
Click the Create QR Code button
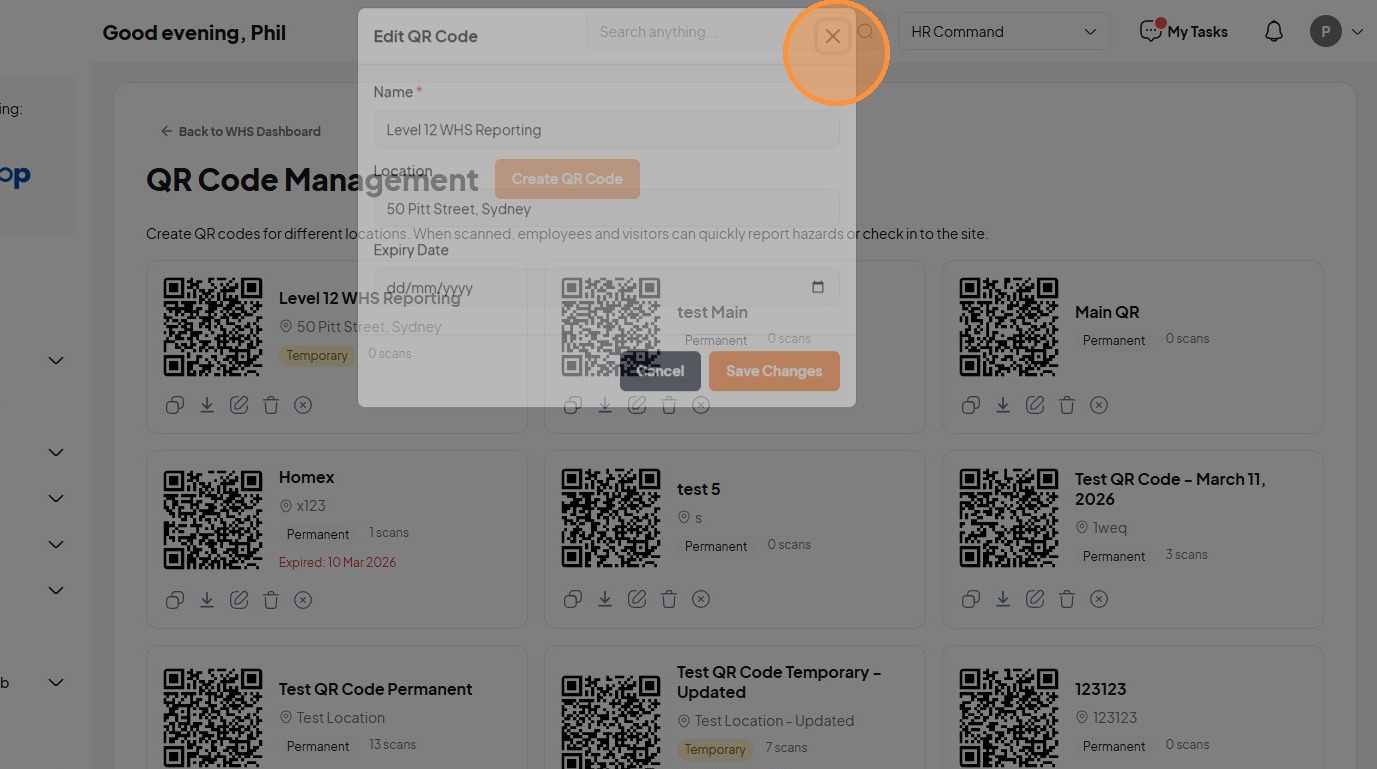click(567, 179)
